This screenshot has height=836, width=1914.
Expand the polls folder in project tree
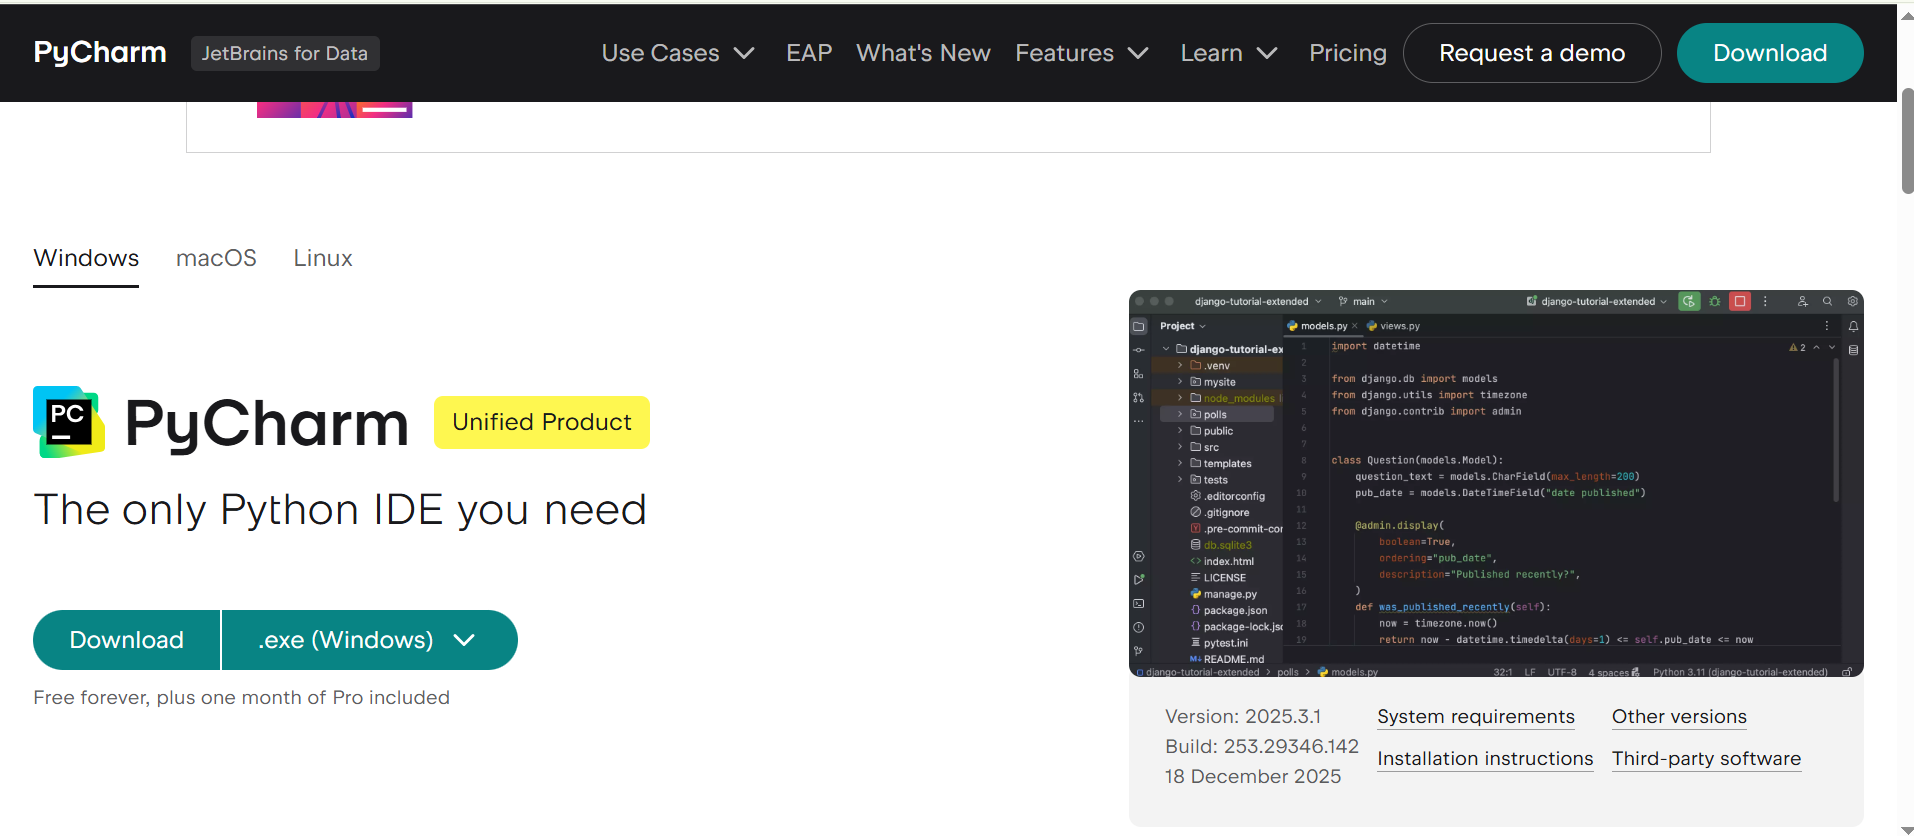(x=1180, y=414)
